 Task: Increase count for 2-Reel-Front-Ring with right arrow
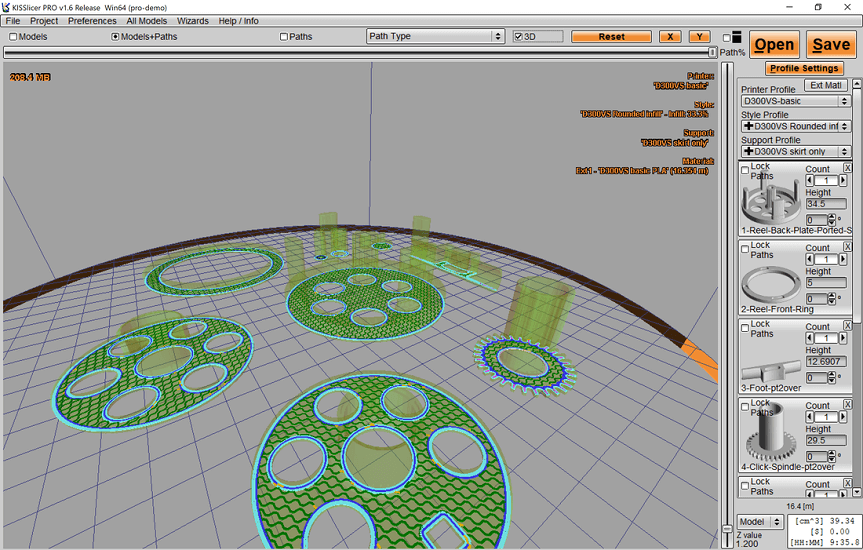click(845, 260)
